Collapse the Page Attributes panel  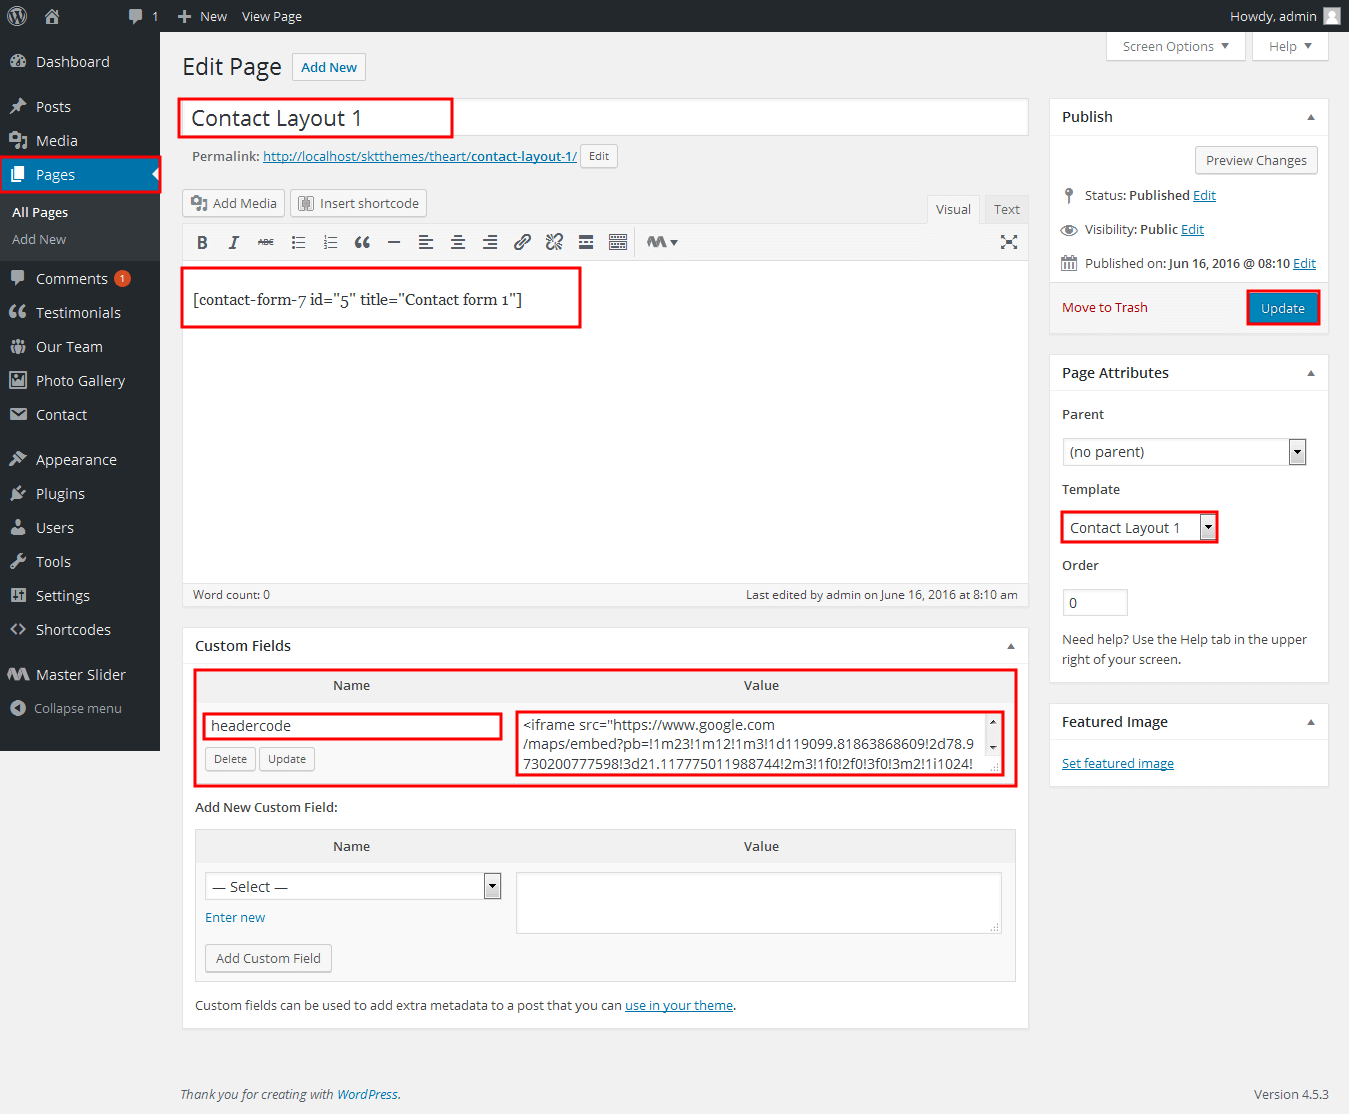point(1311,373)
